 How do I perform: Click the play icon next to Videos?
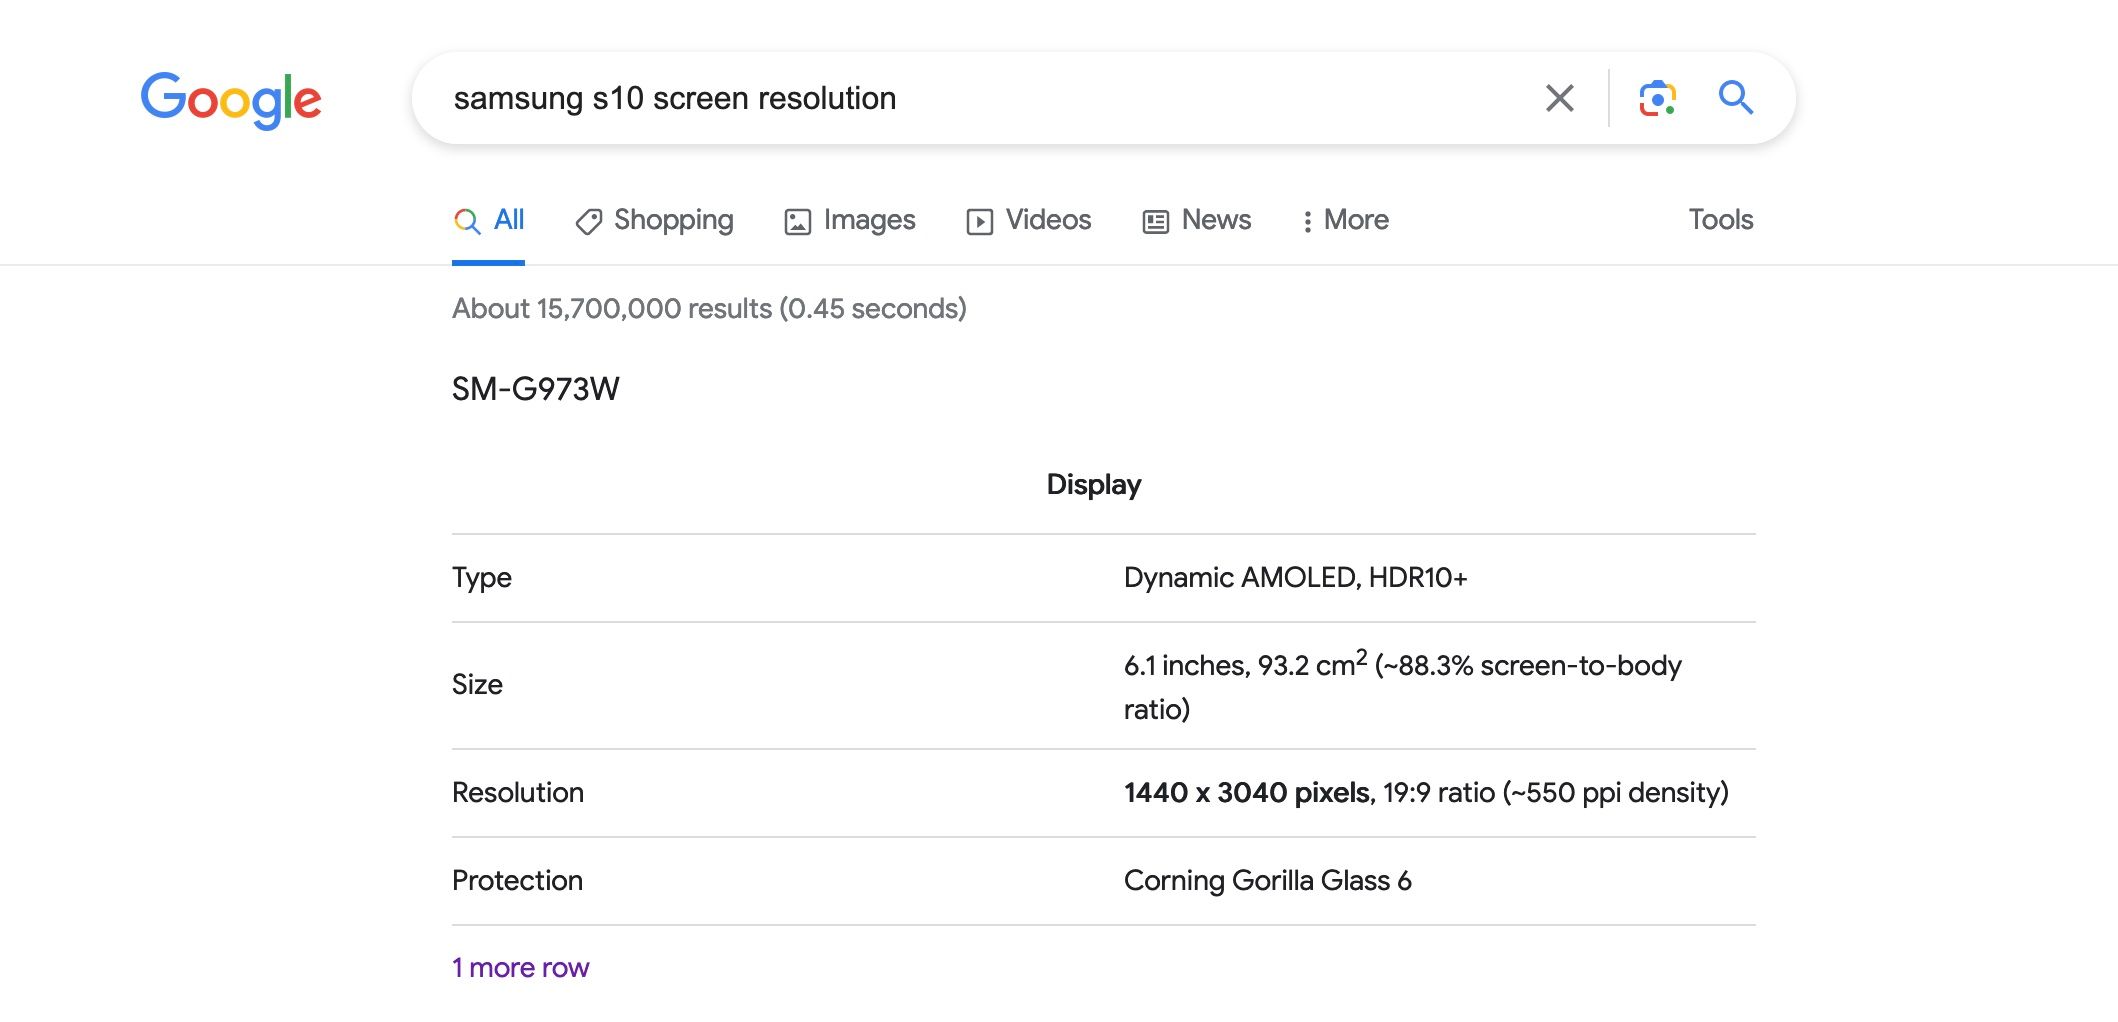tap(981, 220)
